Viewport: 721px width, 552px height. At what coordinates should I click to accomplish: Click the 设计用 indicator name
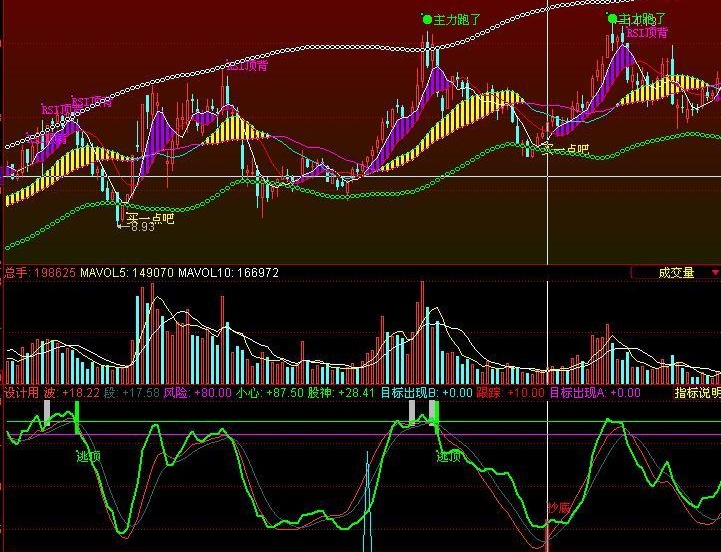(x=21, y=393)
